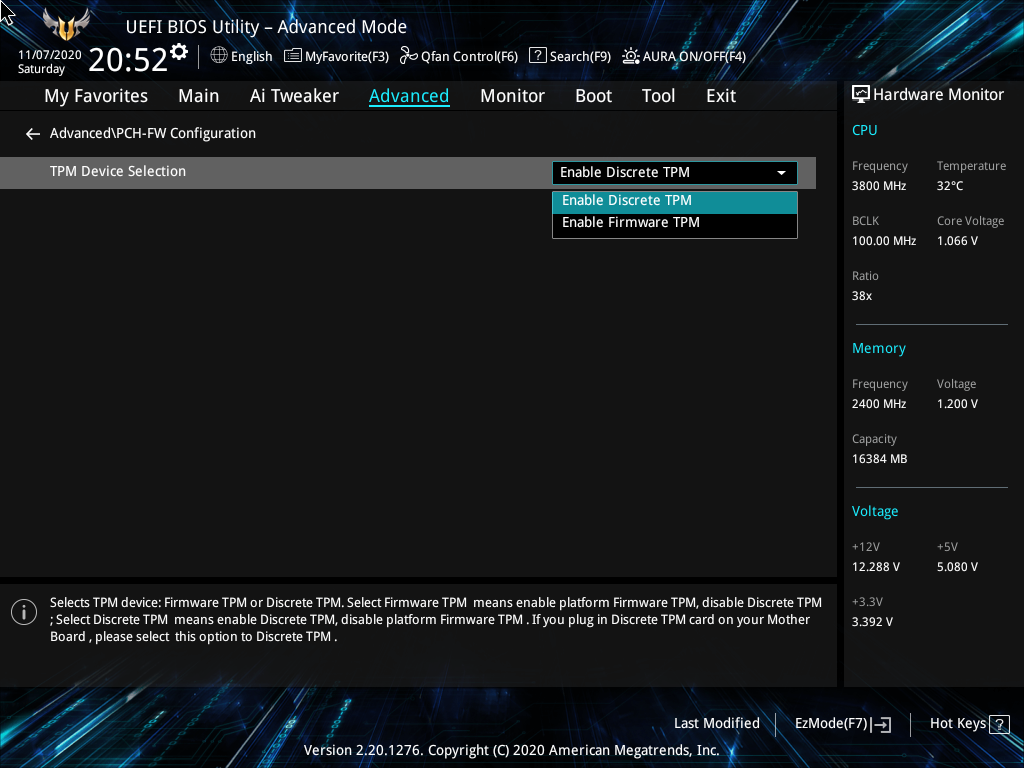Image resolution: width=1024 pixels, height=768 pixels.
Task: Select the TPM Device Selection row label
Action: click(x=118, y=171)
